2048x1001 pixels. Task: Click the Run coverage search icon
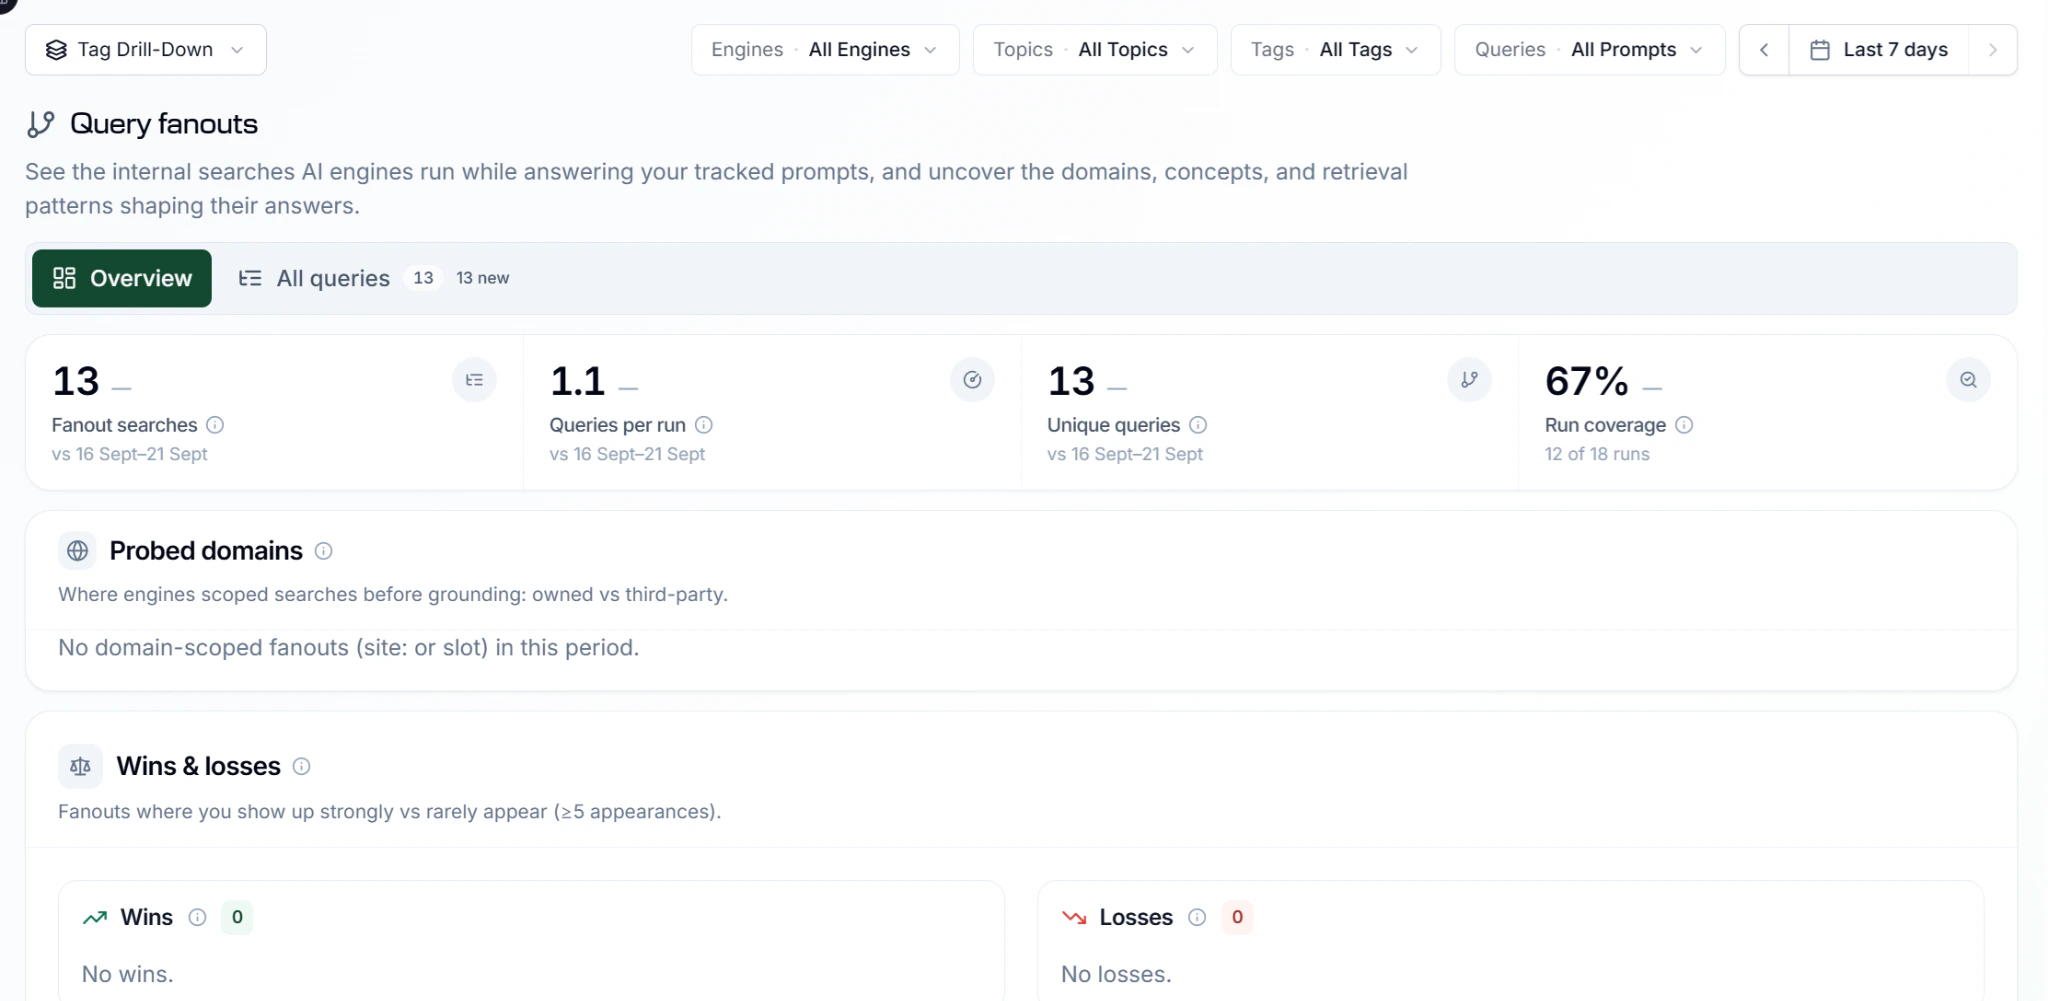coord(1968,380)
